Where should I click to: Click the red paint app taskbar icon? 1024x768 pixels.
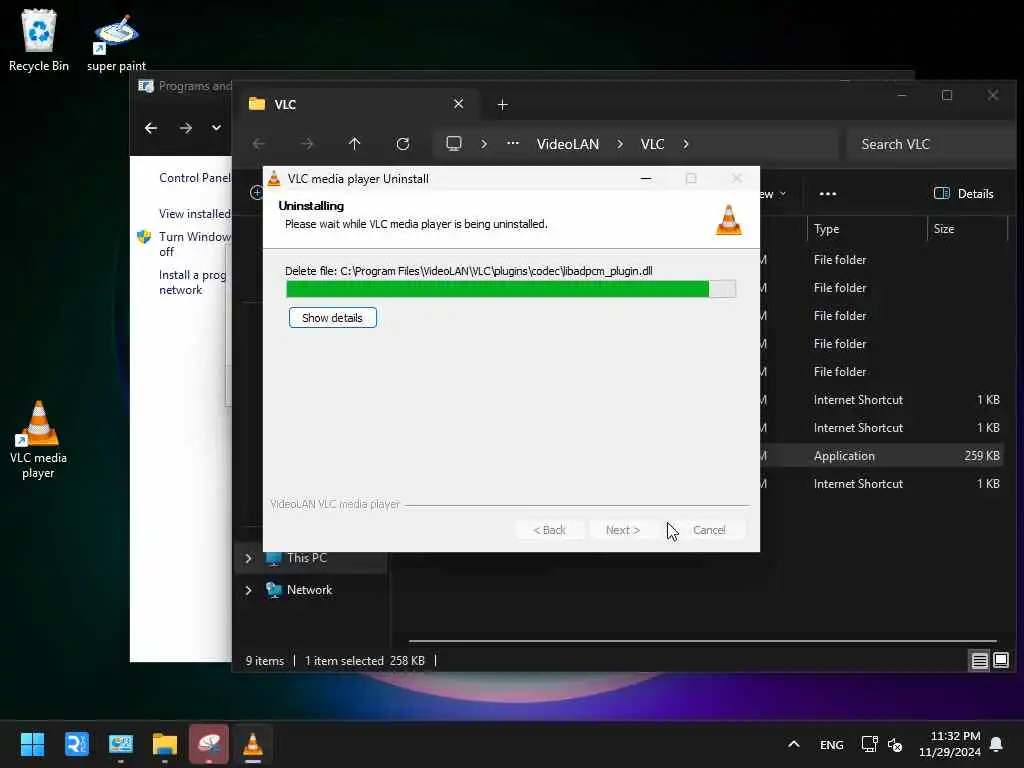click(x=209, y=744)
